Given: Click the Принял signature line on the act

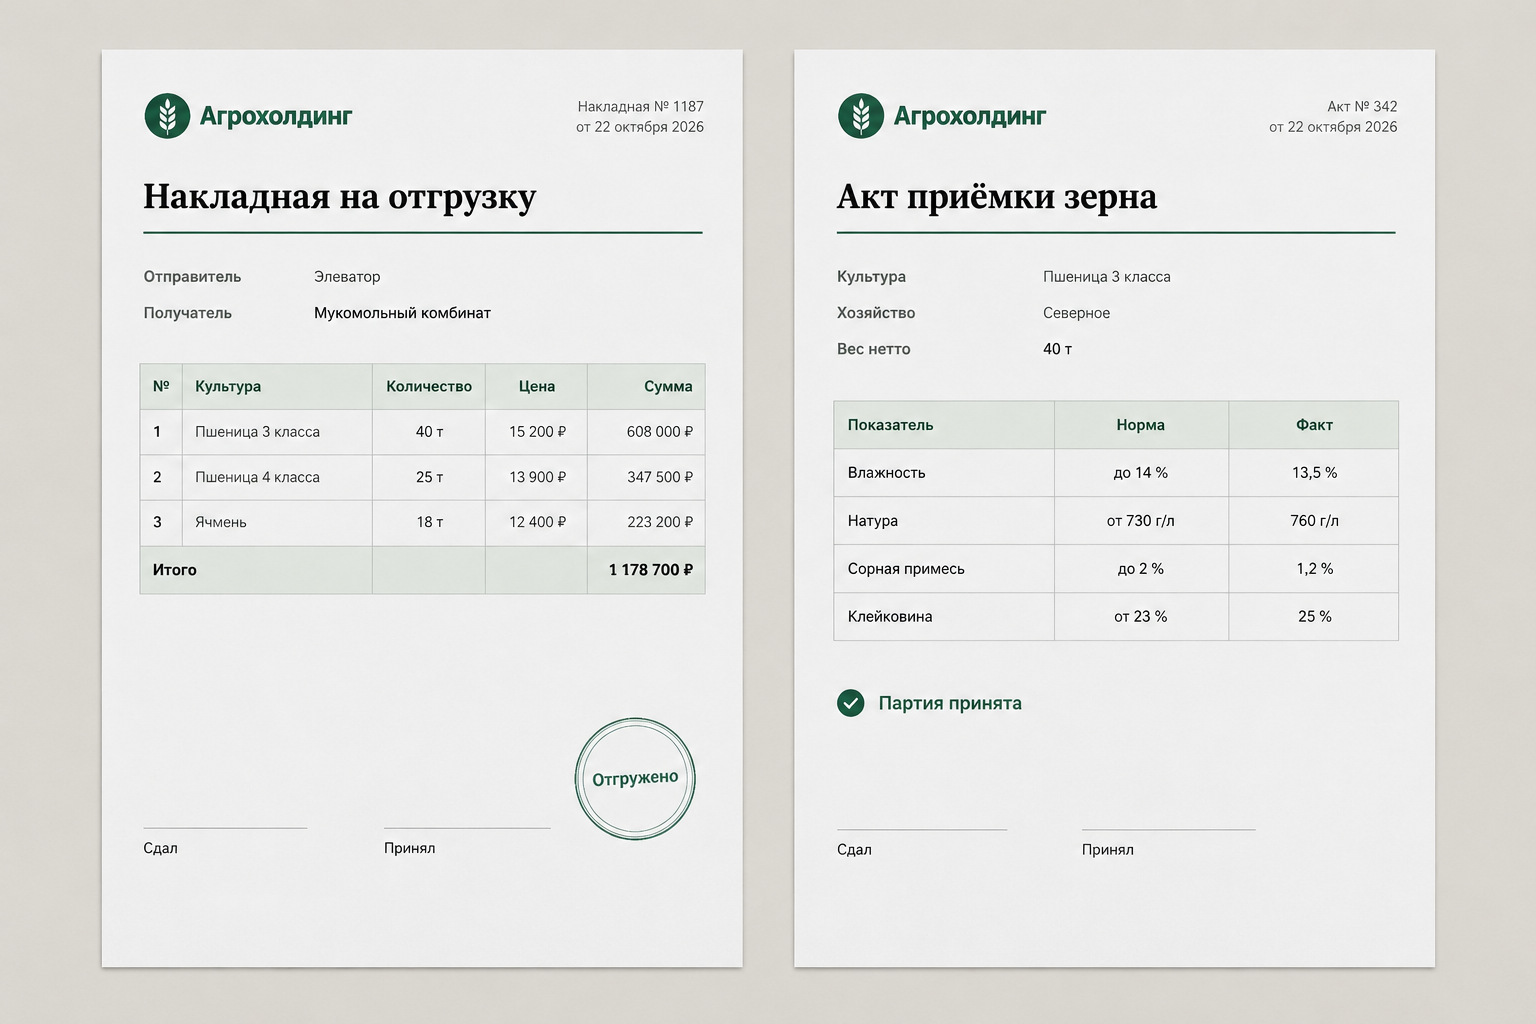Looking at the screenshot, I should point(1168,830).
